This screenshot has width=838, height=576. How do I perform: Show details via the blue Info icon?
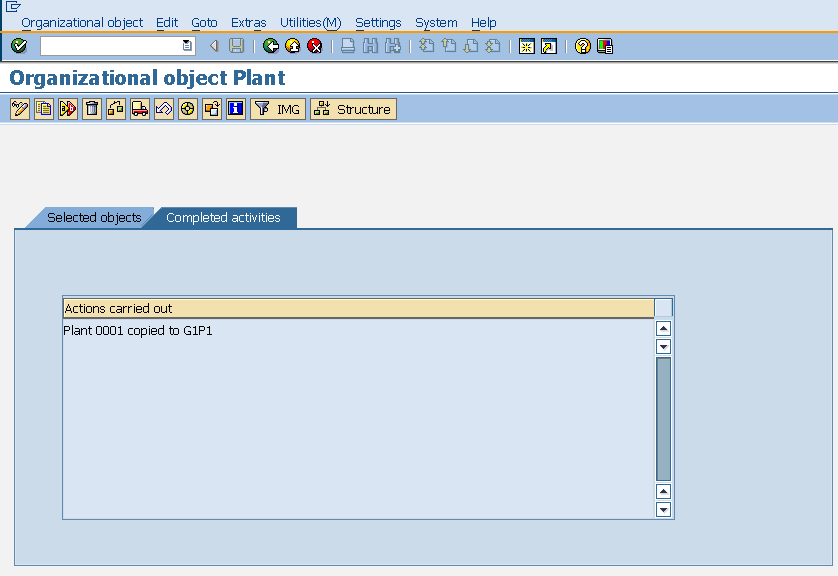[x=235, y=109]
